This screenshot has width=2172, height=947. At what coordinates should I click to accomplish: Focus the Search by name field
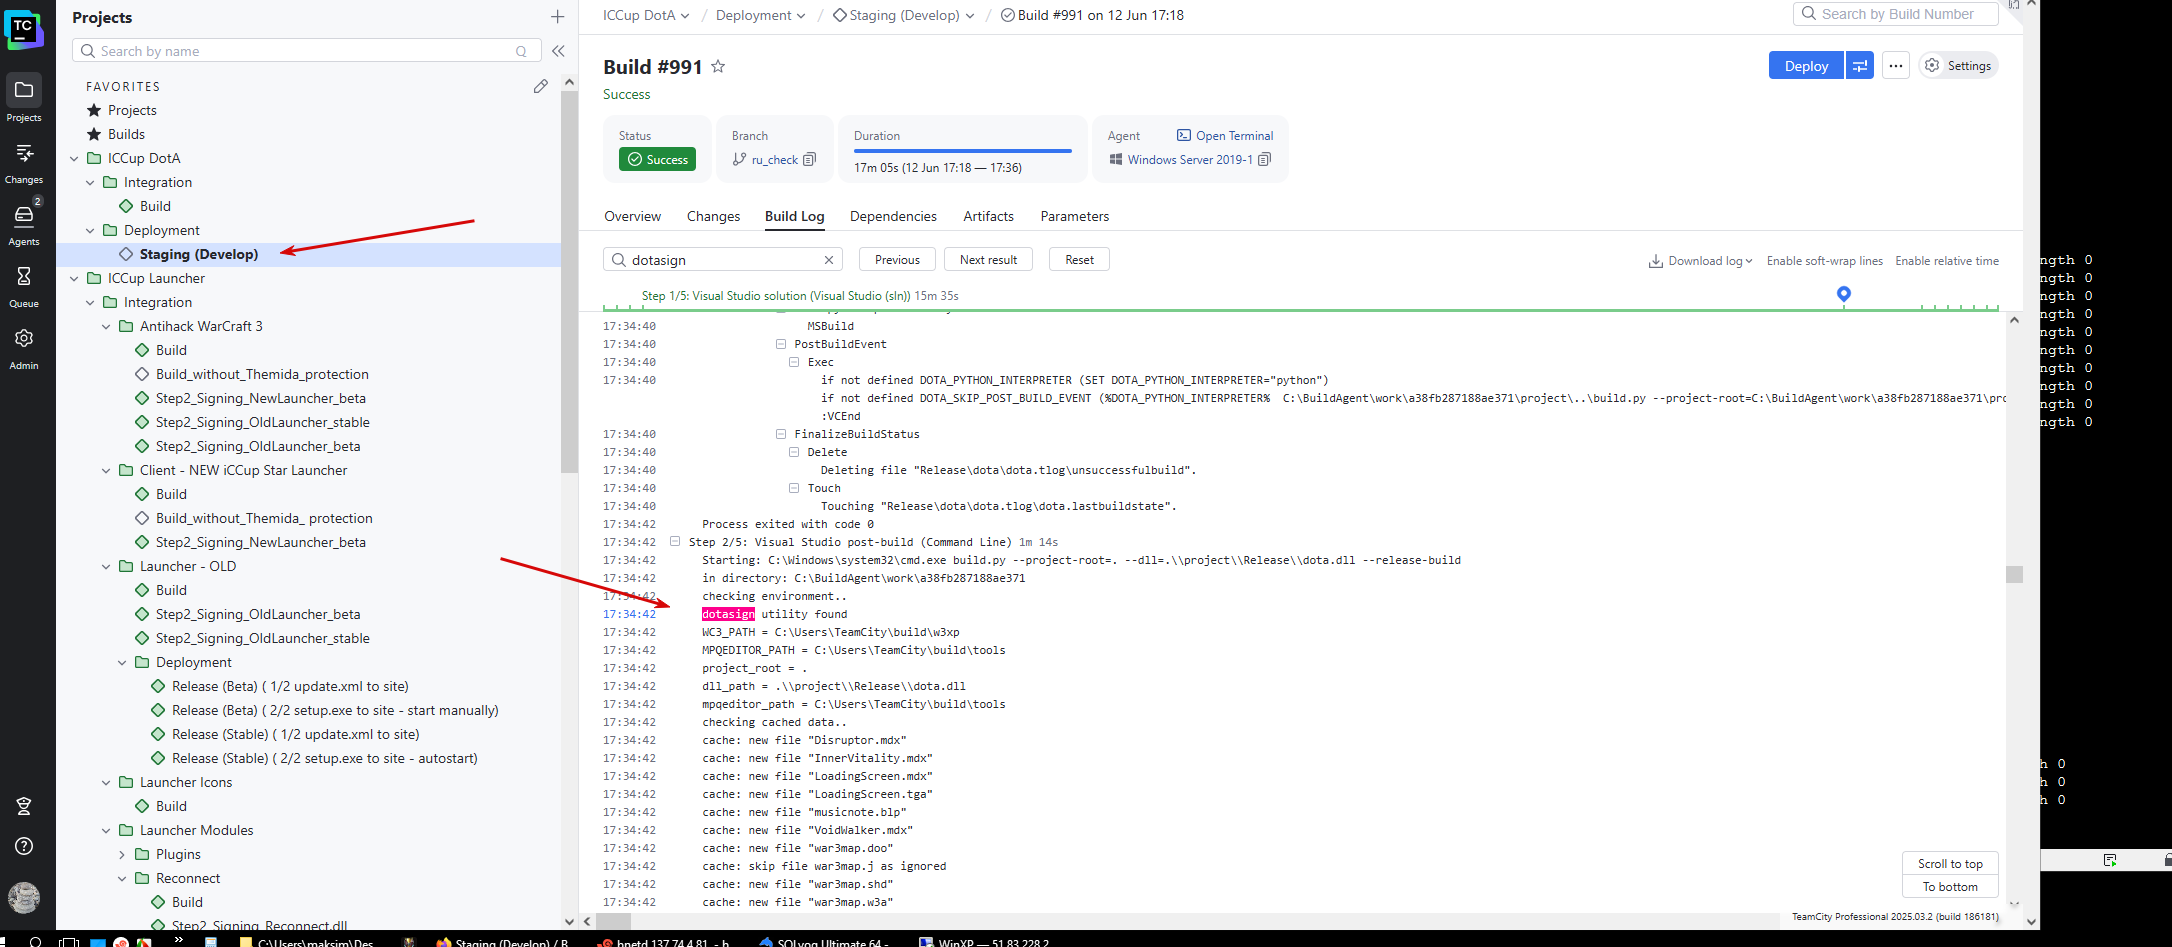(x=306, y=51)
